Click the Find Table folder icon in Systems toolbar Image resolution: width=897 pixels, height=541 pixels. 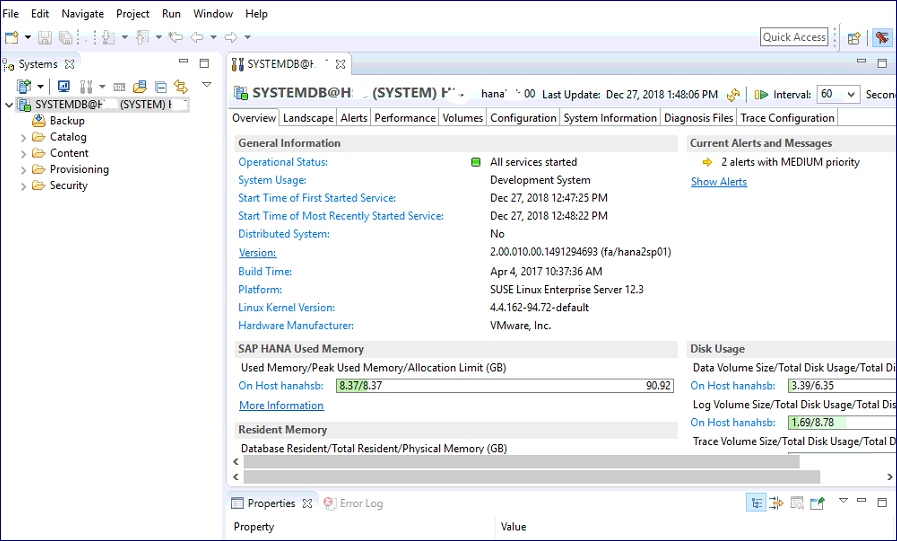(140, 86)
